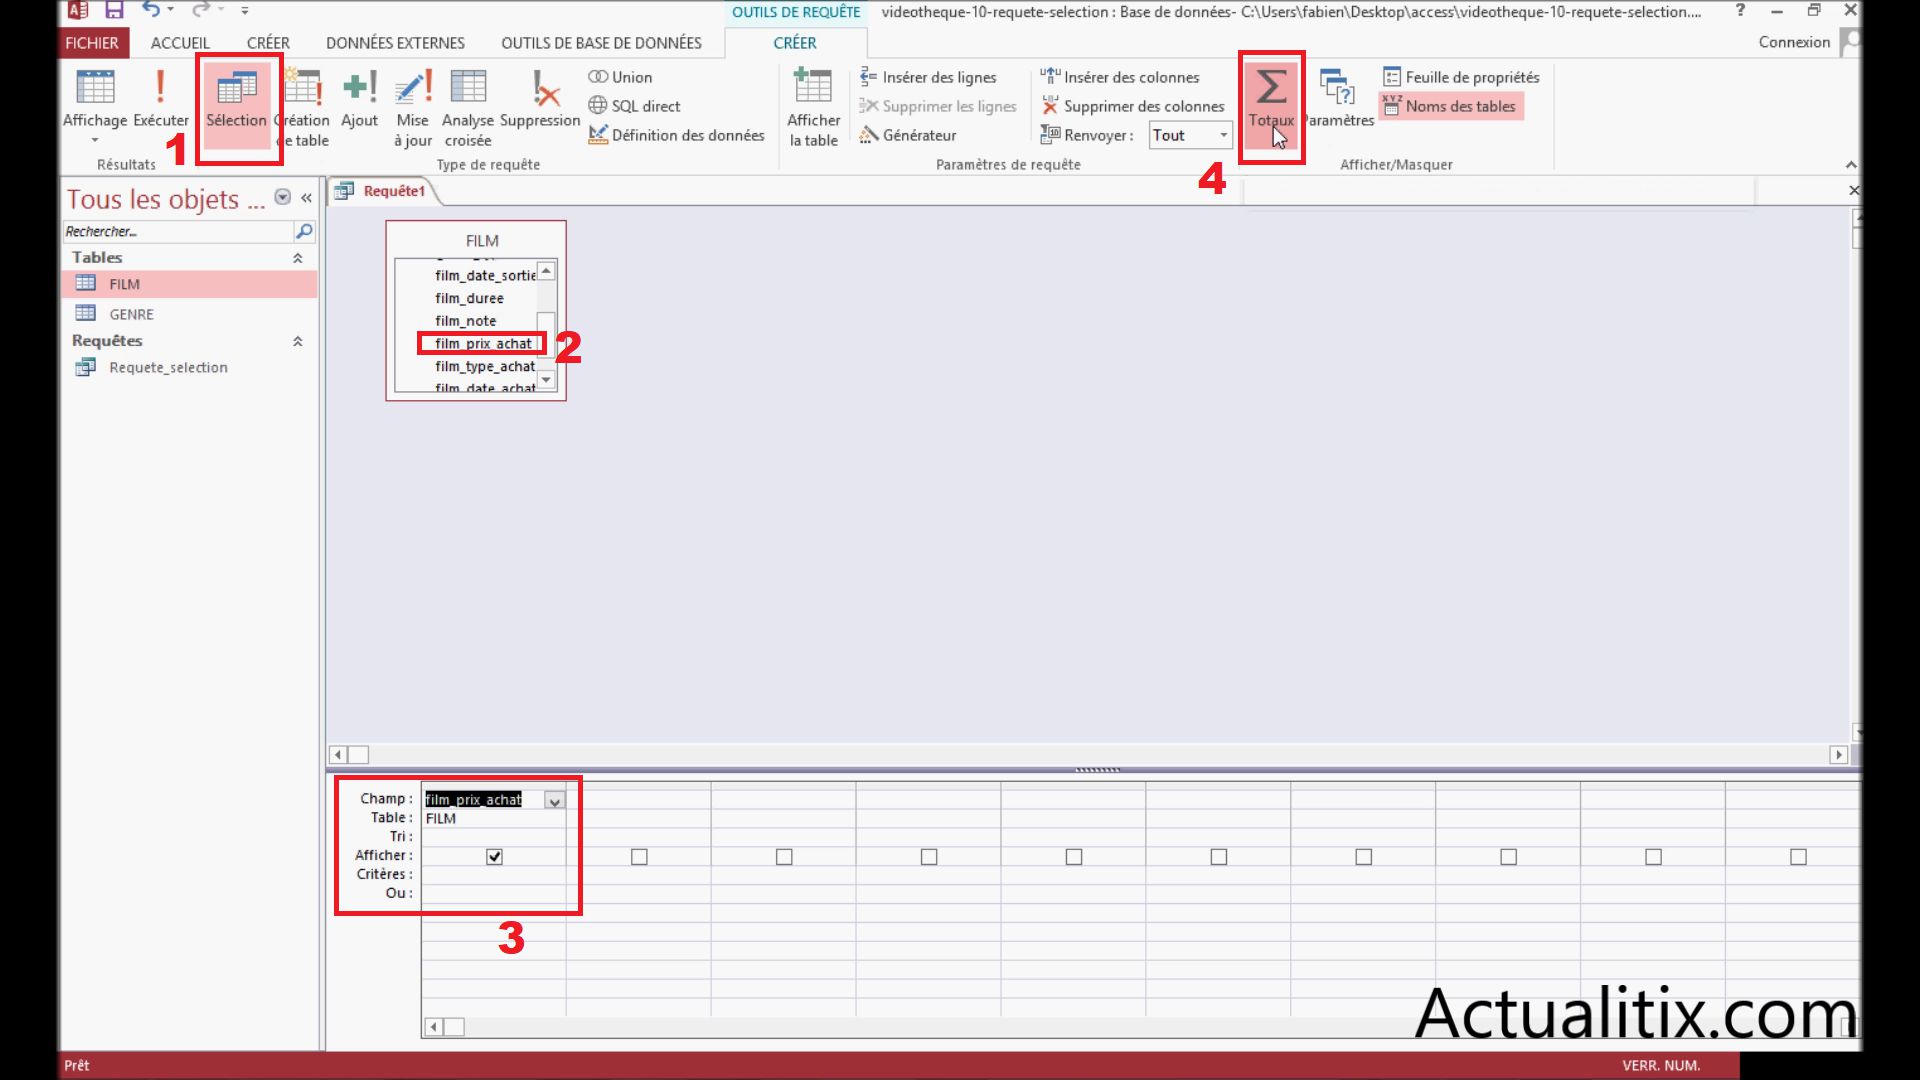Choose the Suppression delete query
The height and width of the screenshot is (1080, 1920).
point(540,98)
